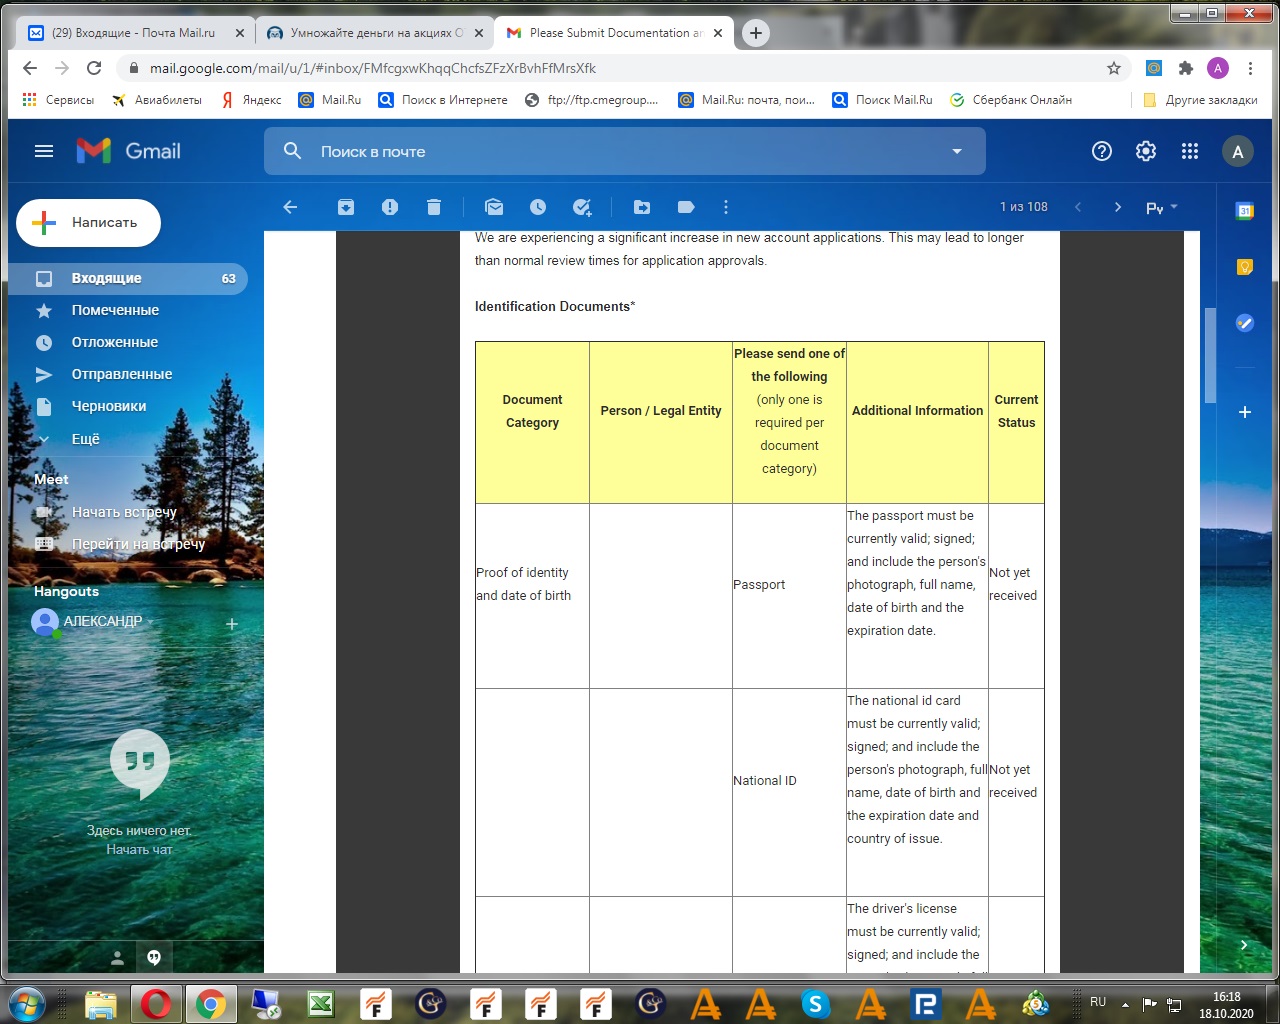Open Skype from the taskbar
Image resolution: width=1280 pixels, height=1024 pixels.
816,1003
